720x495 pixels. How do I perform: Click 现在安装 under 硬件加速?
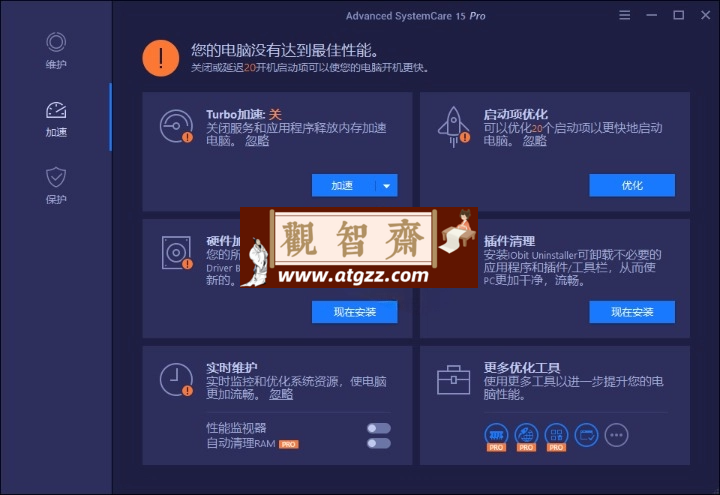point(354,312)
